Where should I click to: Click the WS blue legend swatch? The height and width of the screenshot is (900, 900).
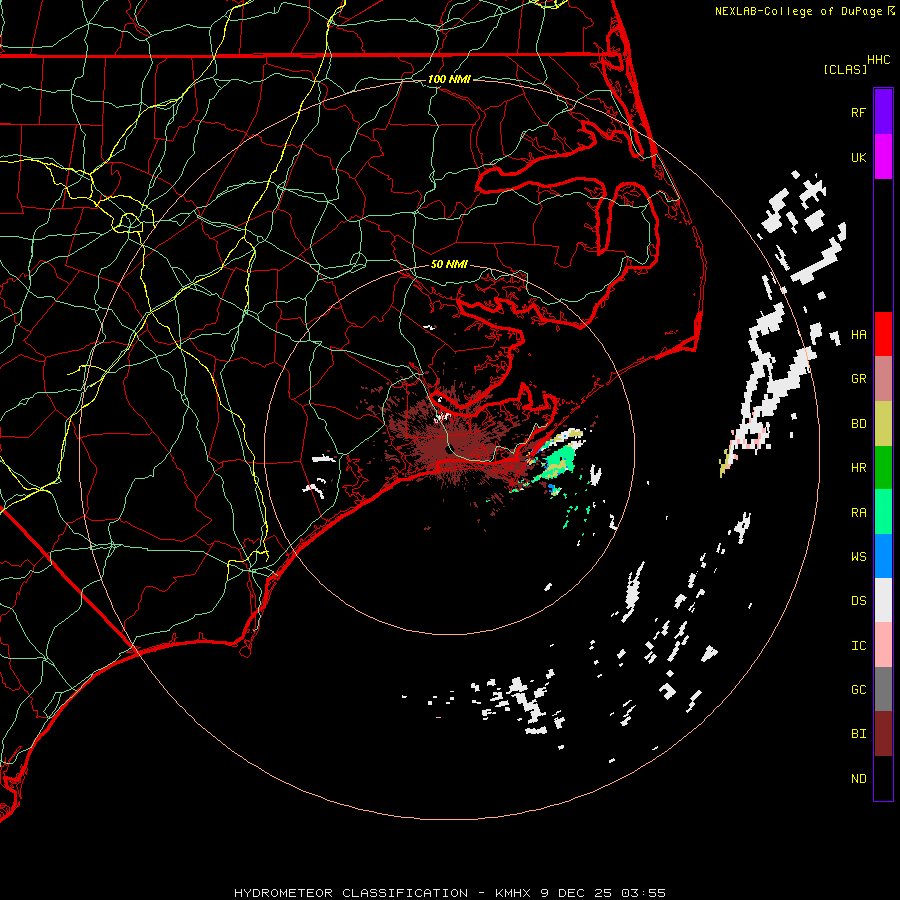pyautogui.click(x=883, y=556)
